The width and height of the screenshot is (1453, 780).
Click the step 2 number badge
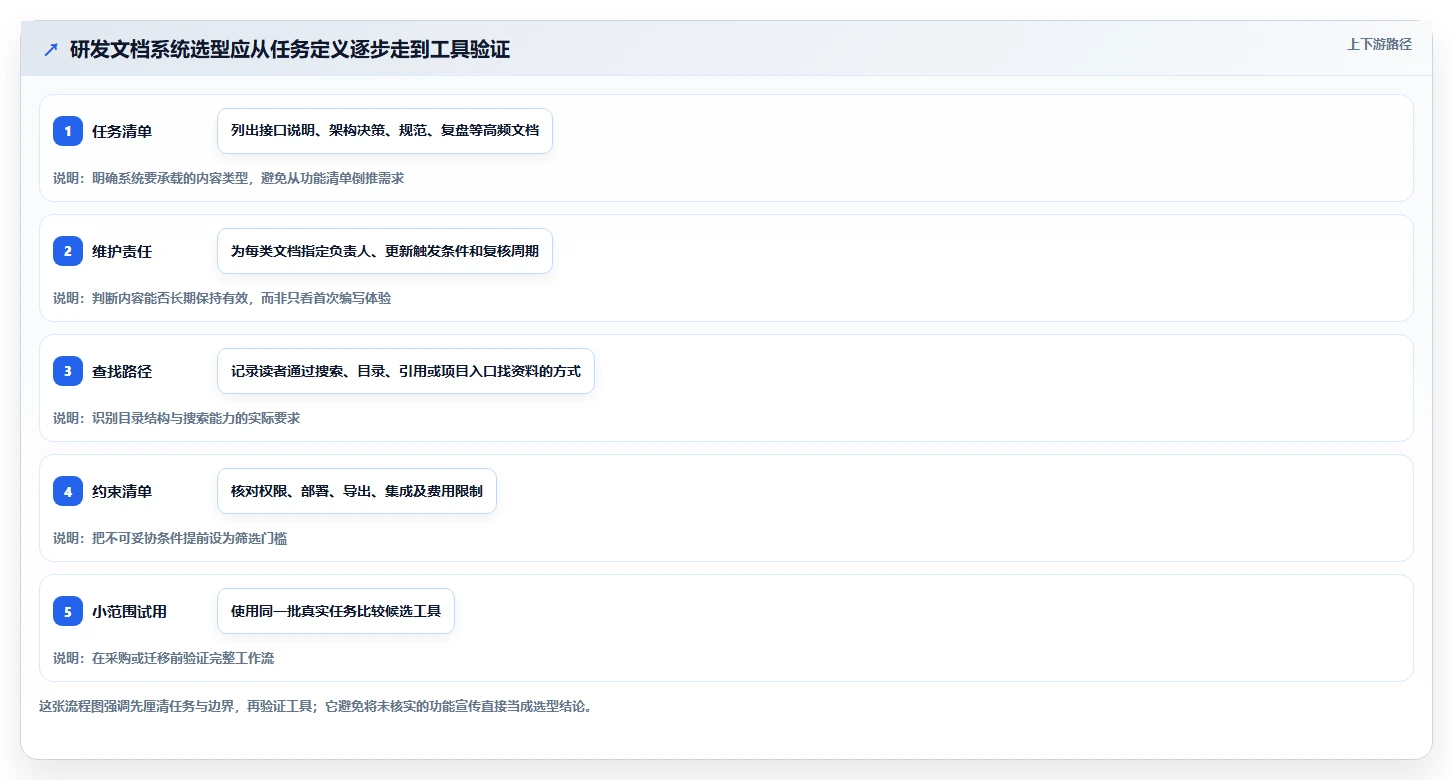68,251
